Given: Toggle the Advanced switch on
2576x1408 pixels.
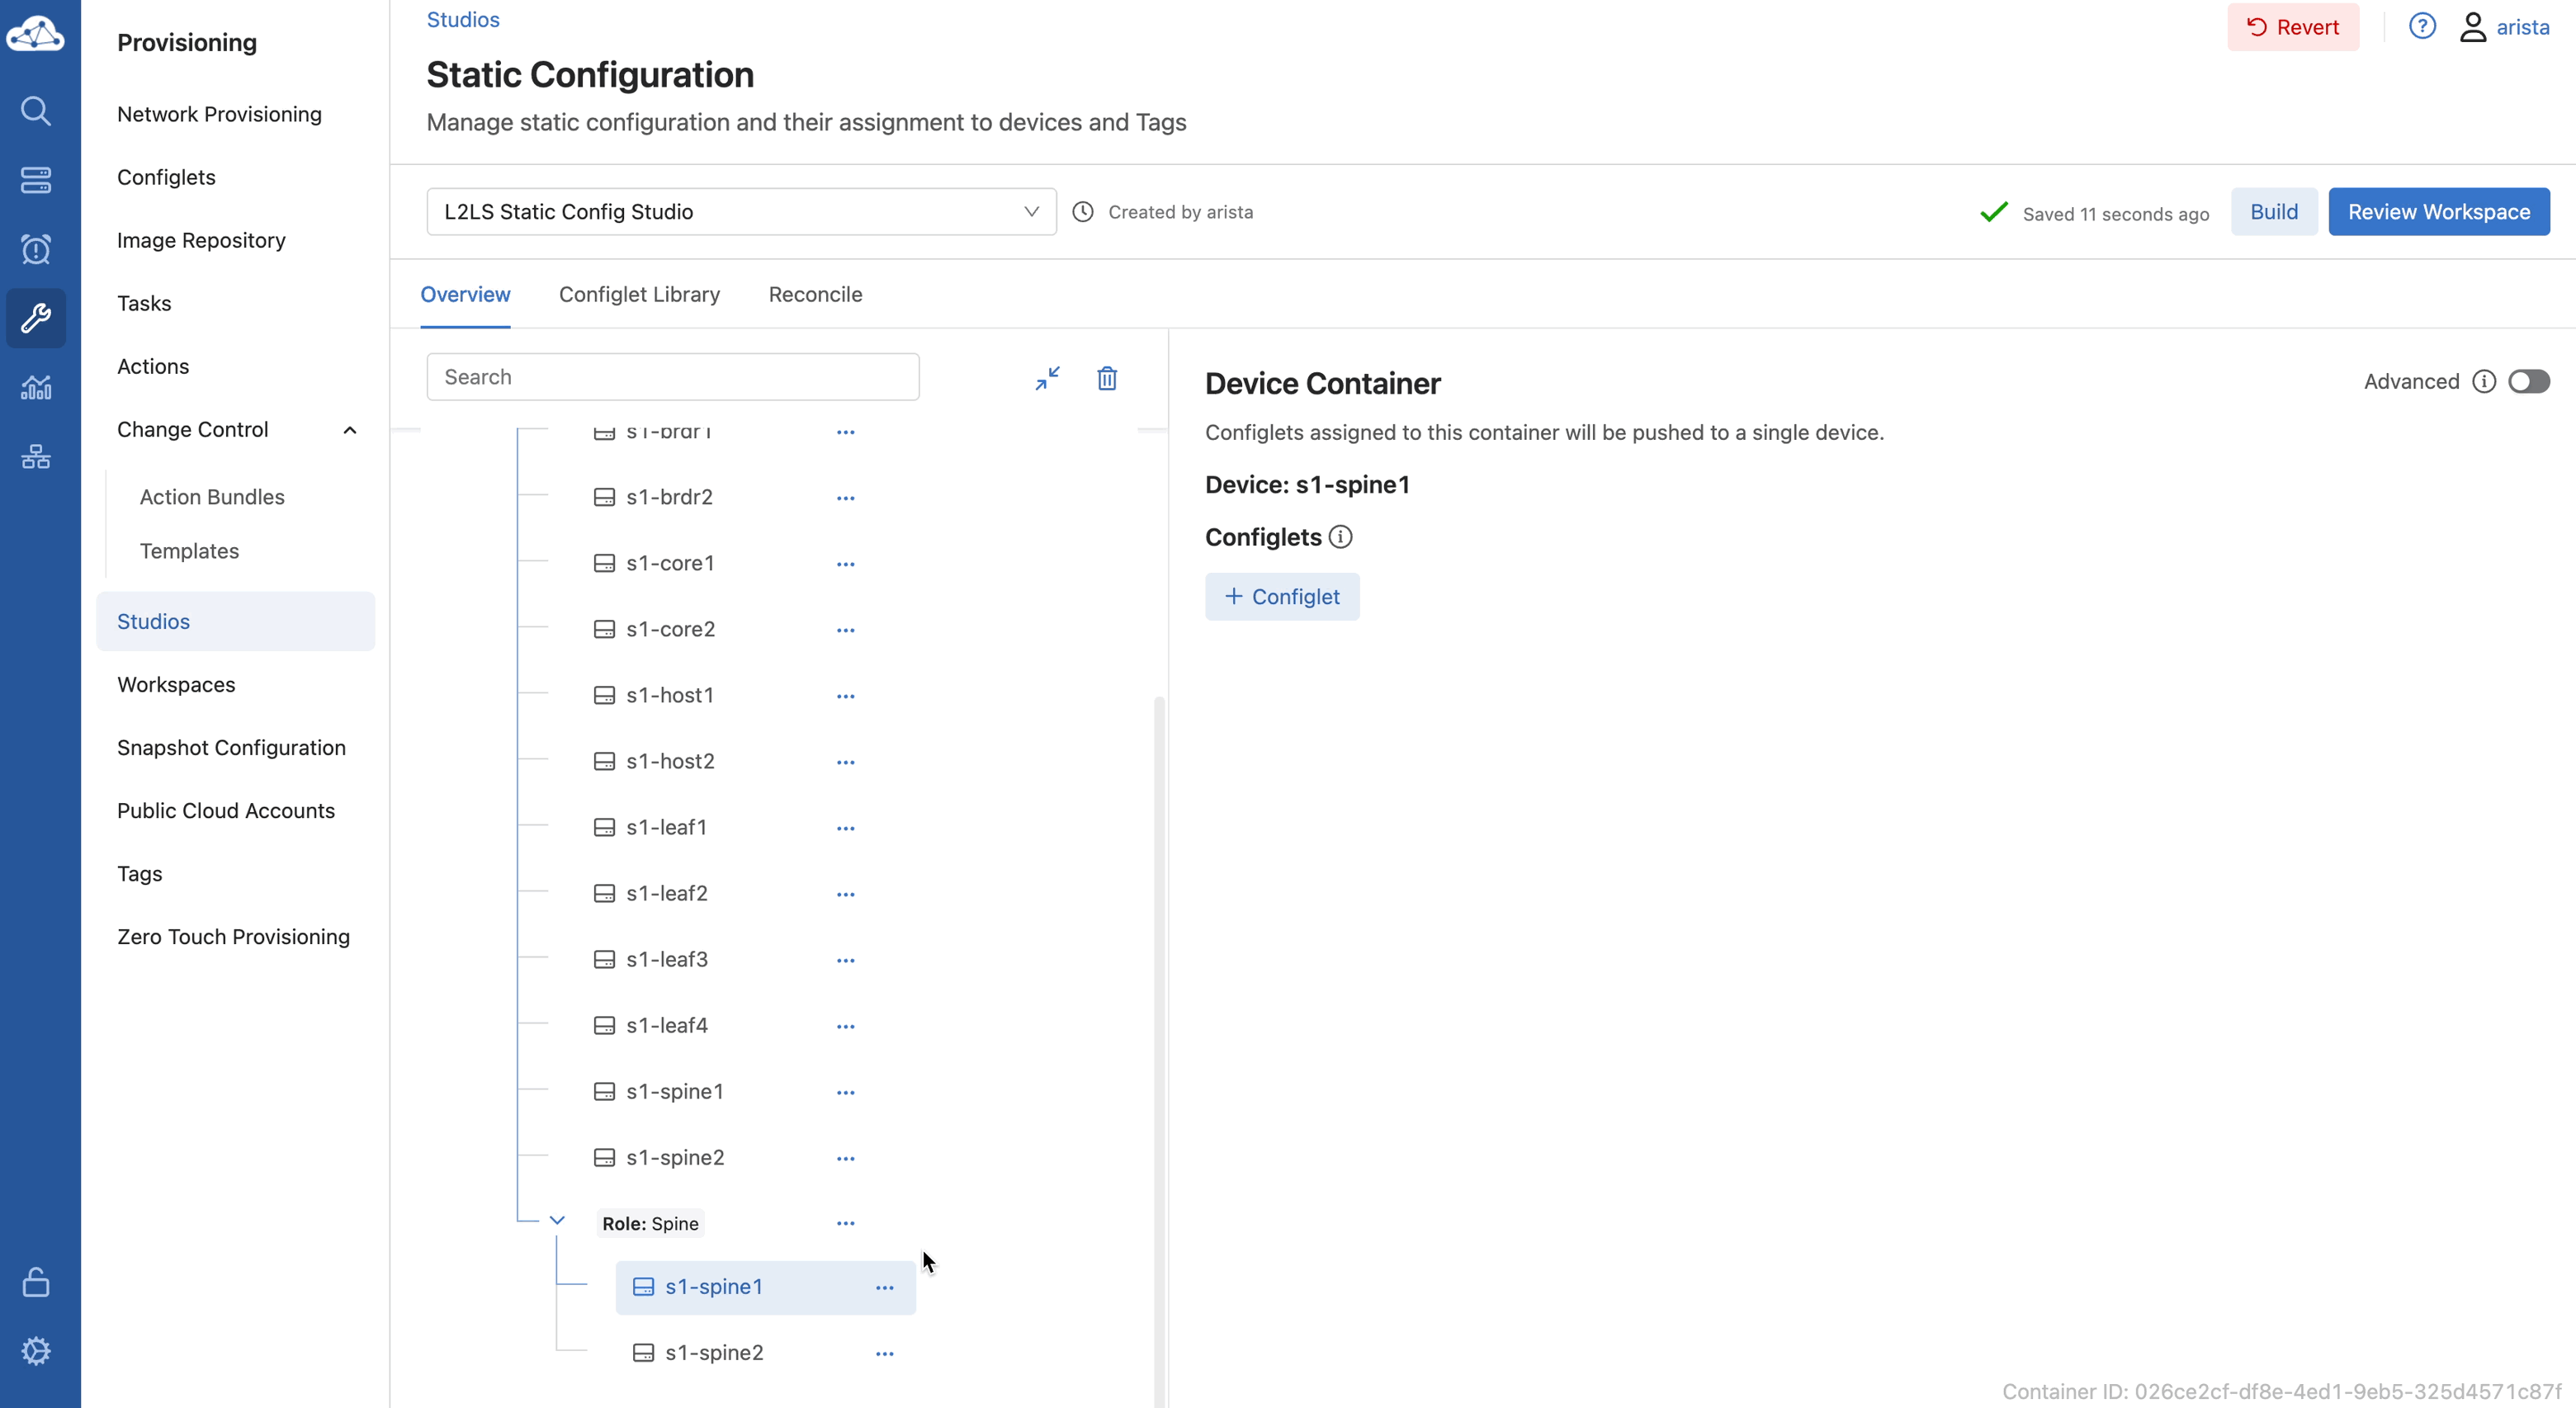Looking at the screenshot, I should (2528, 381).
